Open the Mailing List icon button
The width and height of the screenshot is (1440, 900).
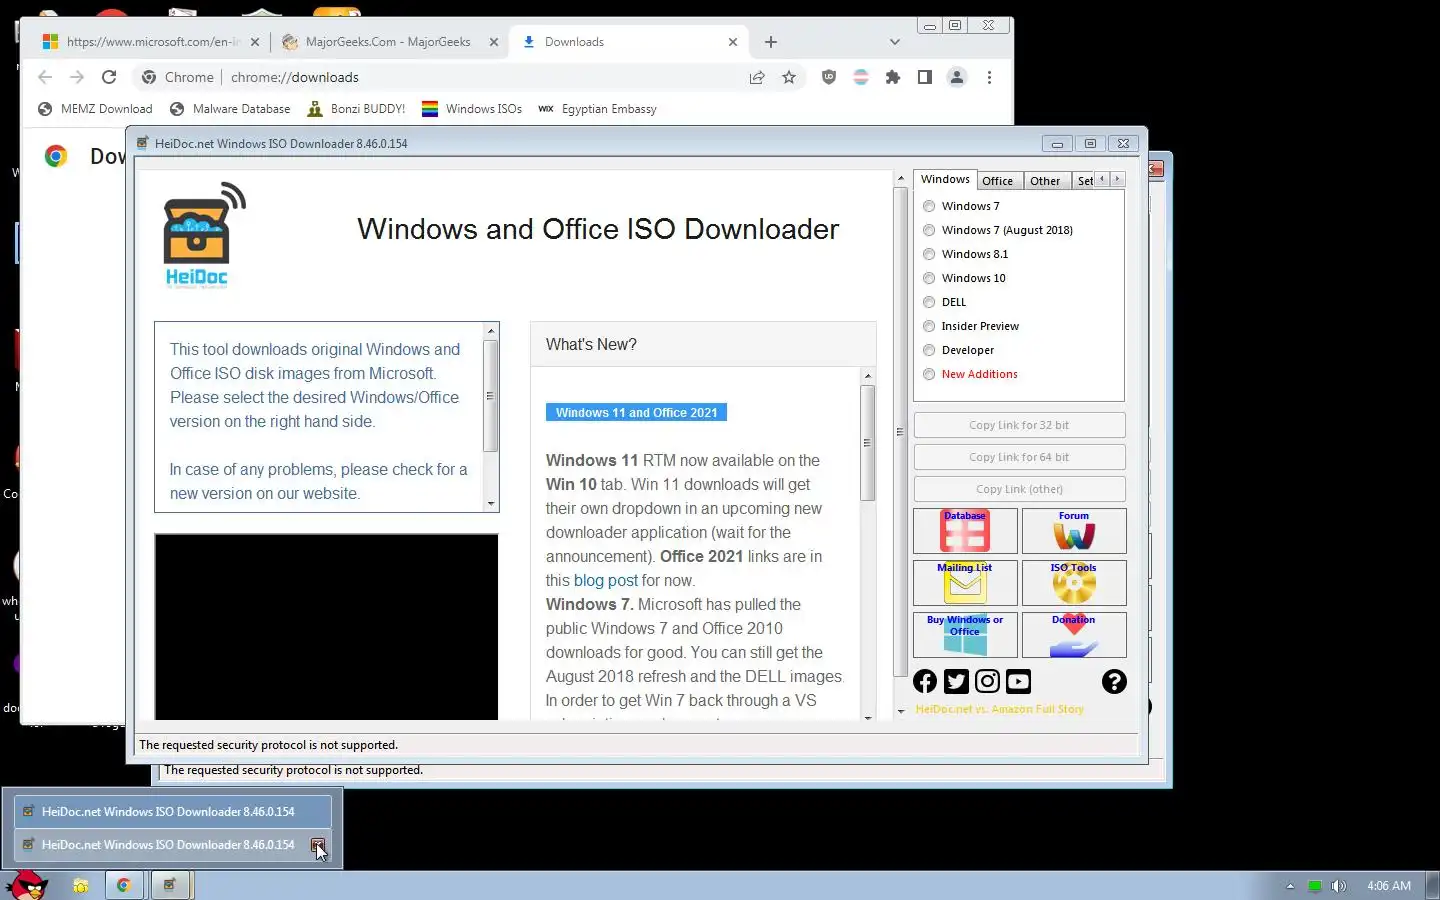click(965, 583)
